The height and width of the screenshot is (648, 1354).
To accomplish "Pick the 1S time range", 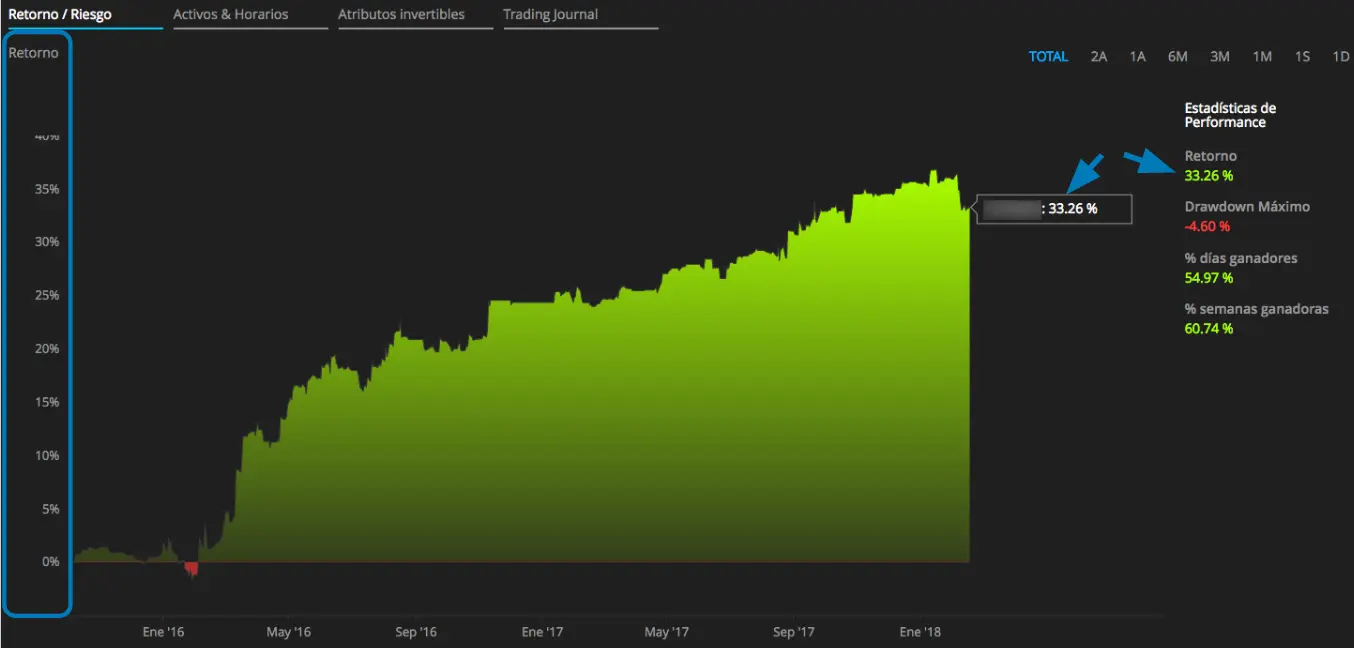I will click(1302, 57).
